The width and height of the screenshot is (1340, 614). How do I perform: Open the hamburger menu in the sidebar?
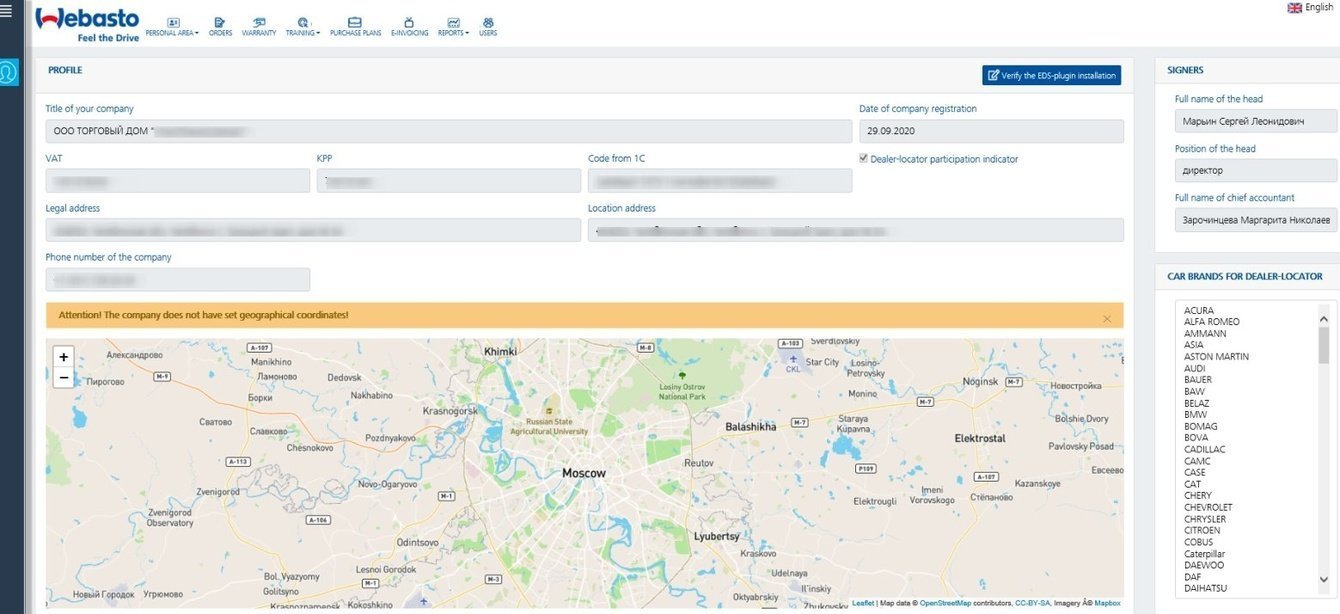(6, 12)
